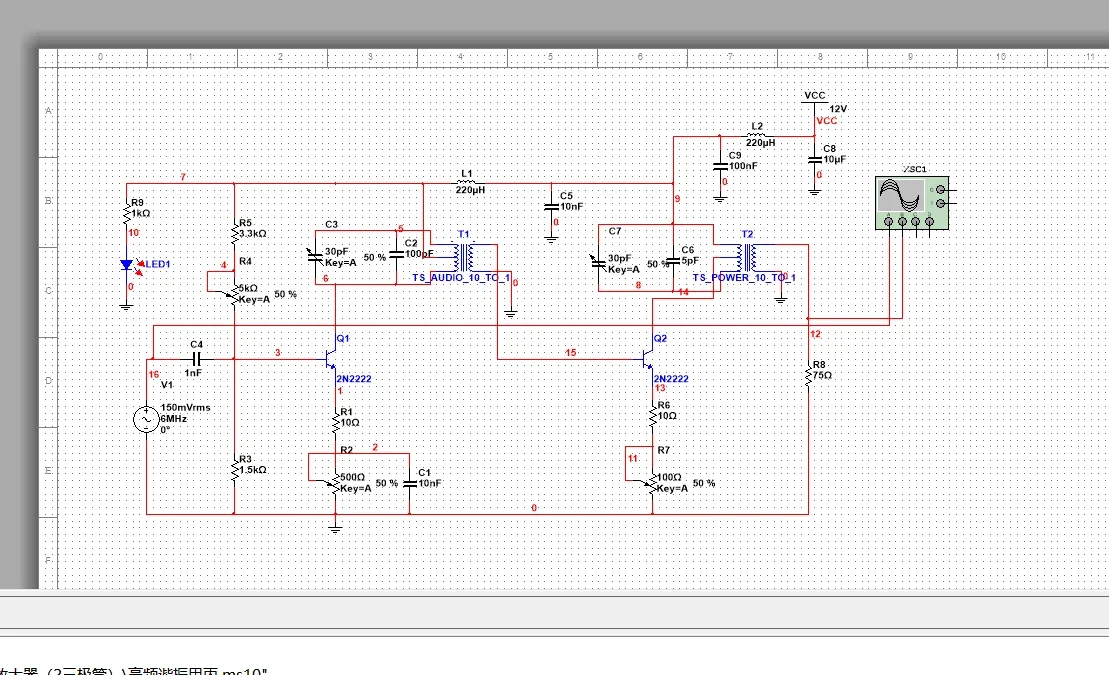Select the R2 500Ω potentiometer
Viewport: 1109px width, 675px height.
click(x=335, y=484)
